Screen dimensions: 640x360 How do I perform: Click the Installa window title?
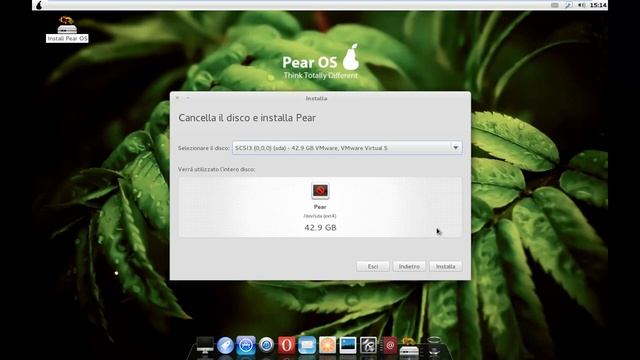click(x=316, y=98)
